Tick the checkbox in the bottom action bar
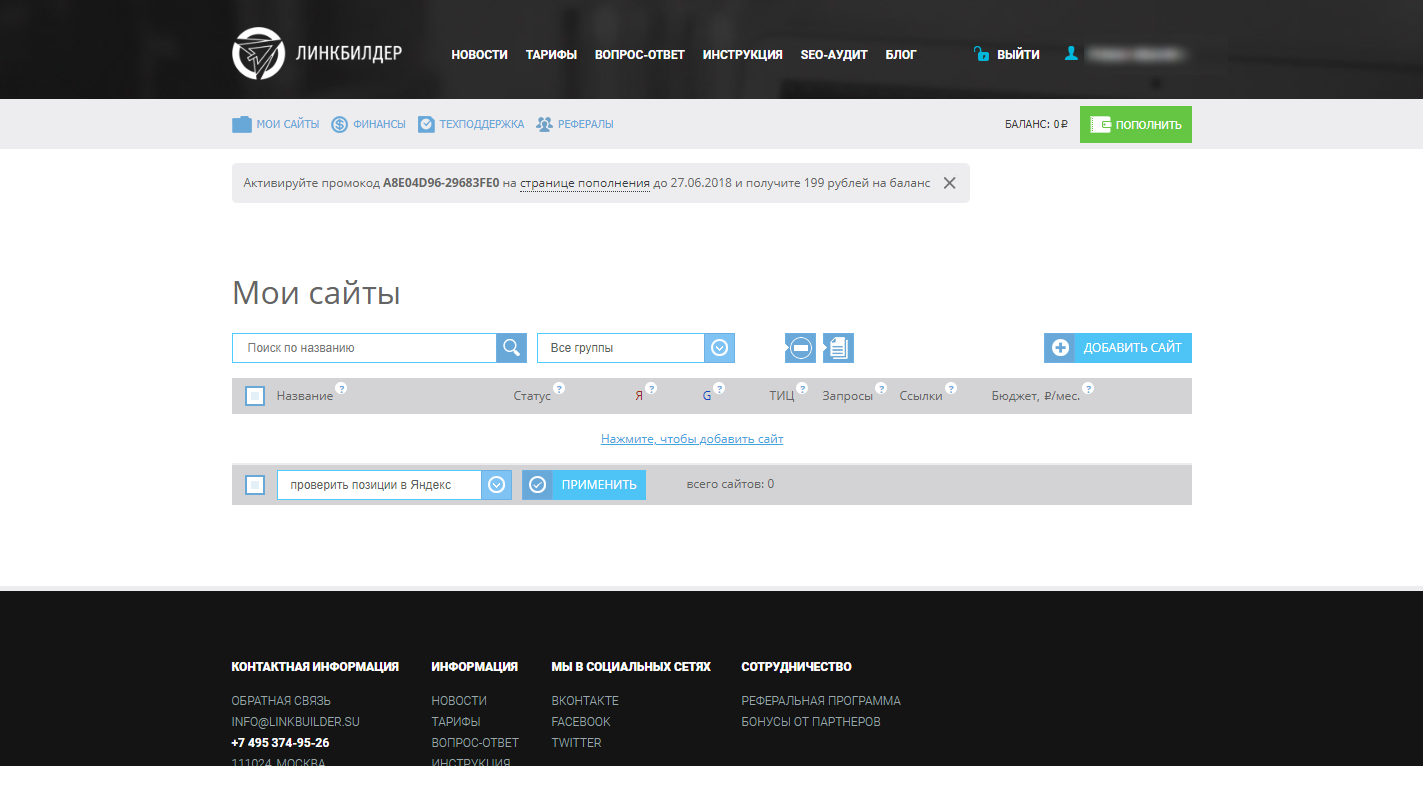 click(255, 485)
